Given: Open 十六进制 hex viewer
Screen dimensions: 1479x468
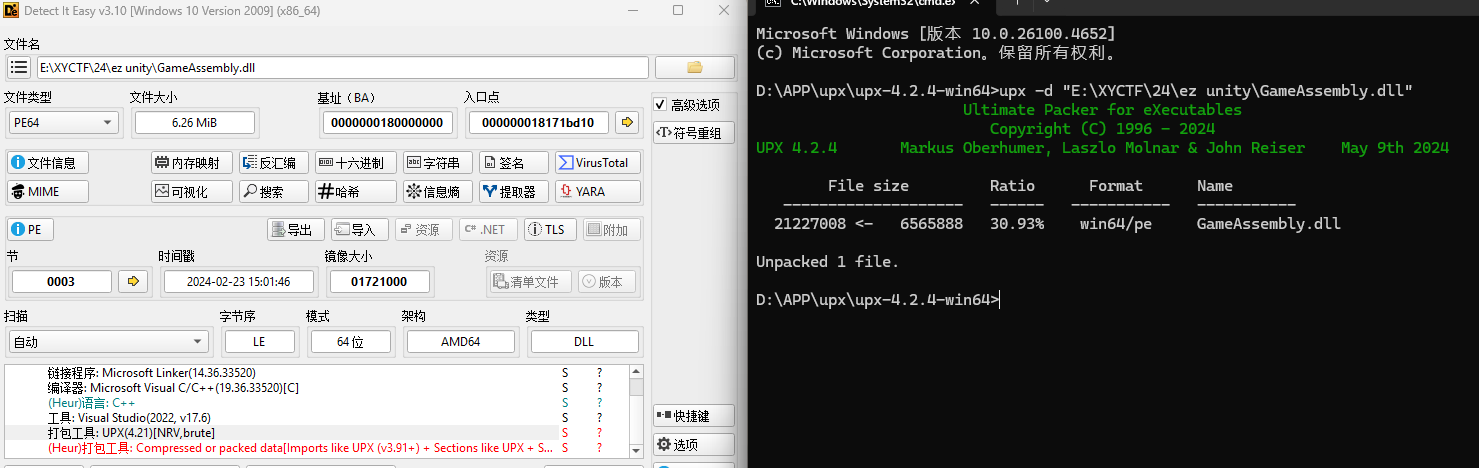Looking at the screenshot, I should coord(355,162).
